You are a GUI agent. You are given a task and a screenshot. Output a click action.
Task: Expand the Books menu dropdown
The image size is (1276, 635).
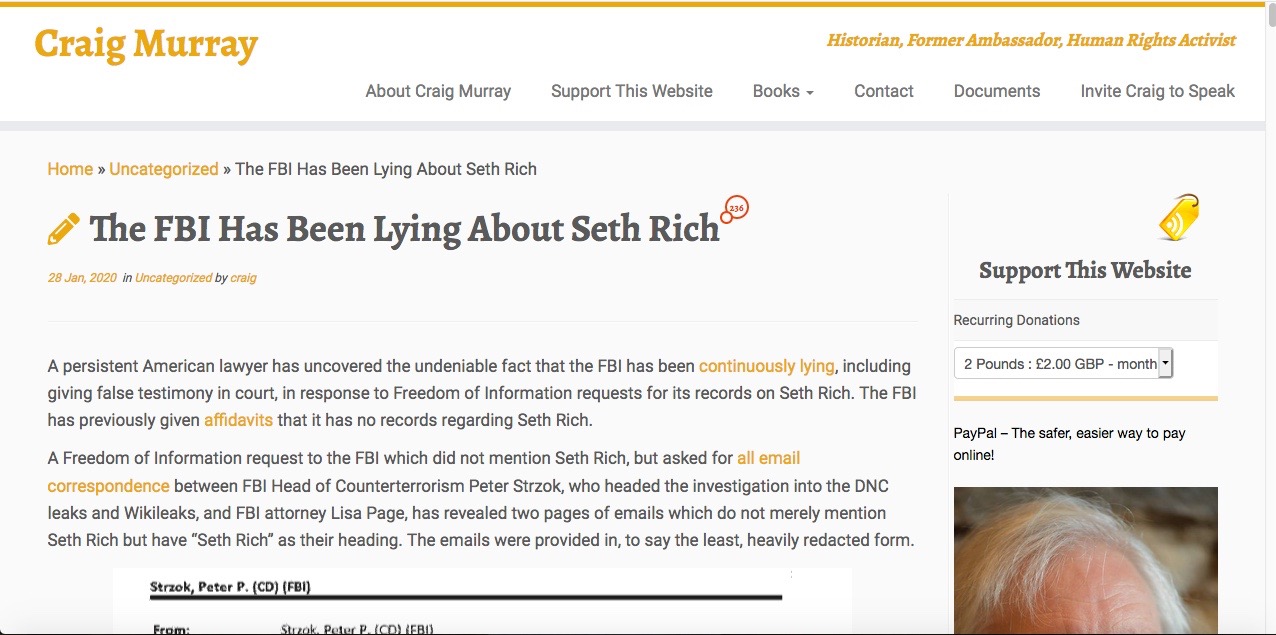[x=783, y=91]
